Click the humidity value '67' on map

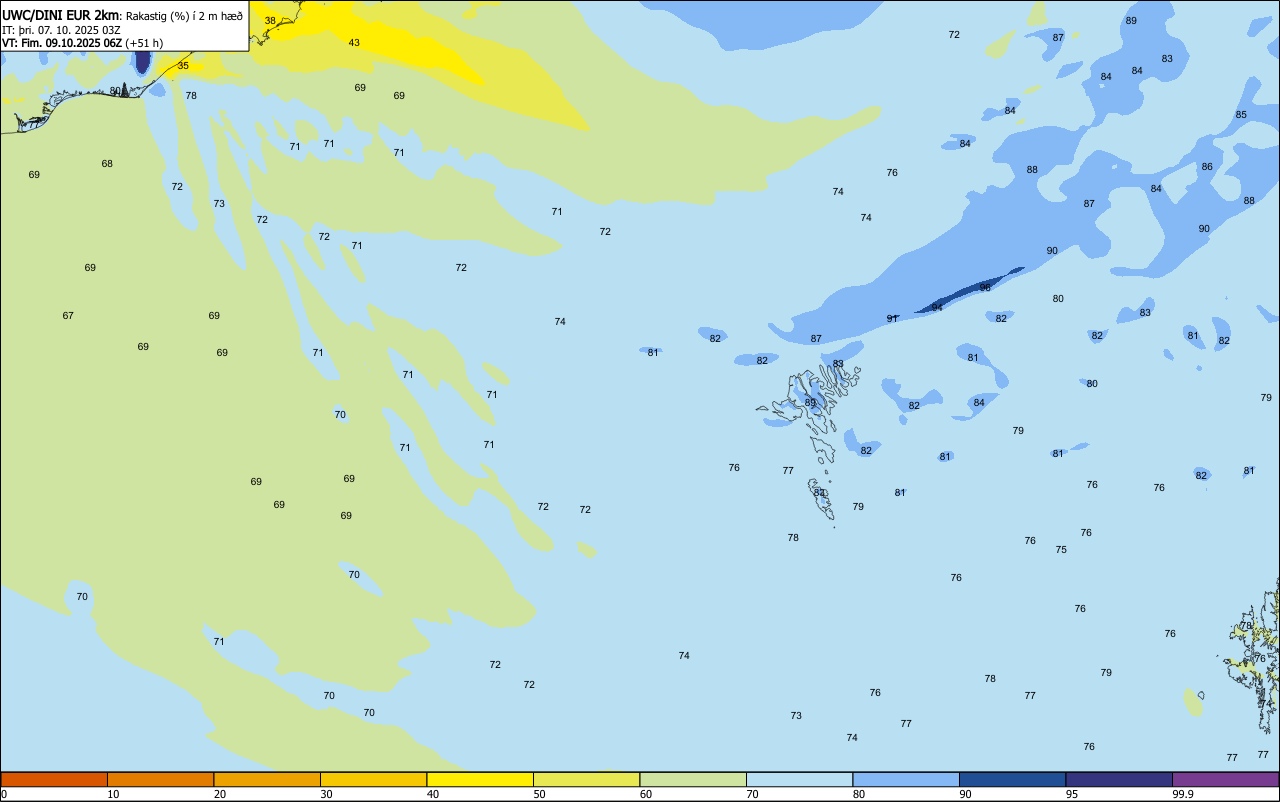pyautogui.click(x=68, y=315)
